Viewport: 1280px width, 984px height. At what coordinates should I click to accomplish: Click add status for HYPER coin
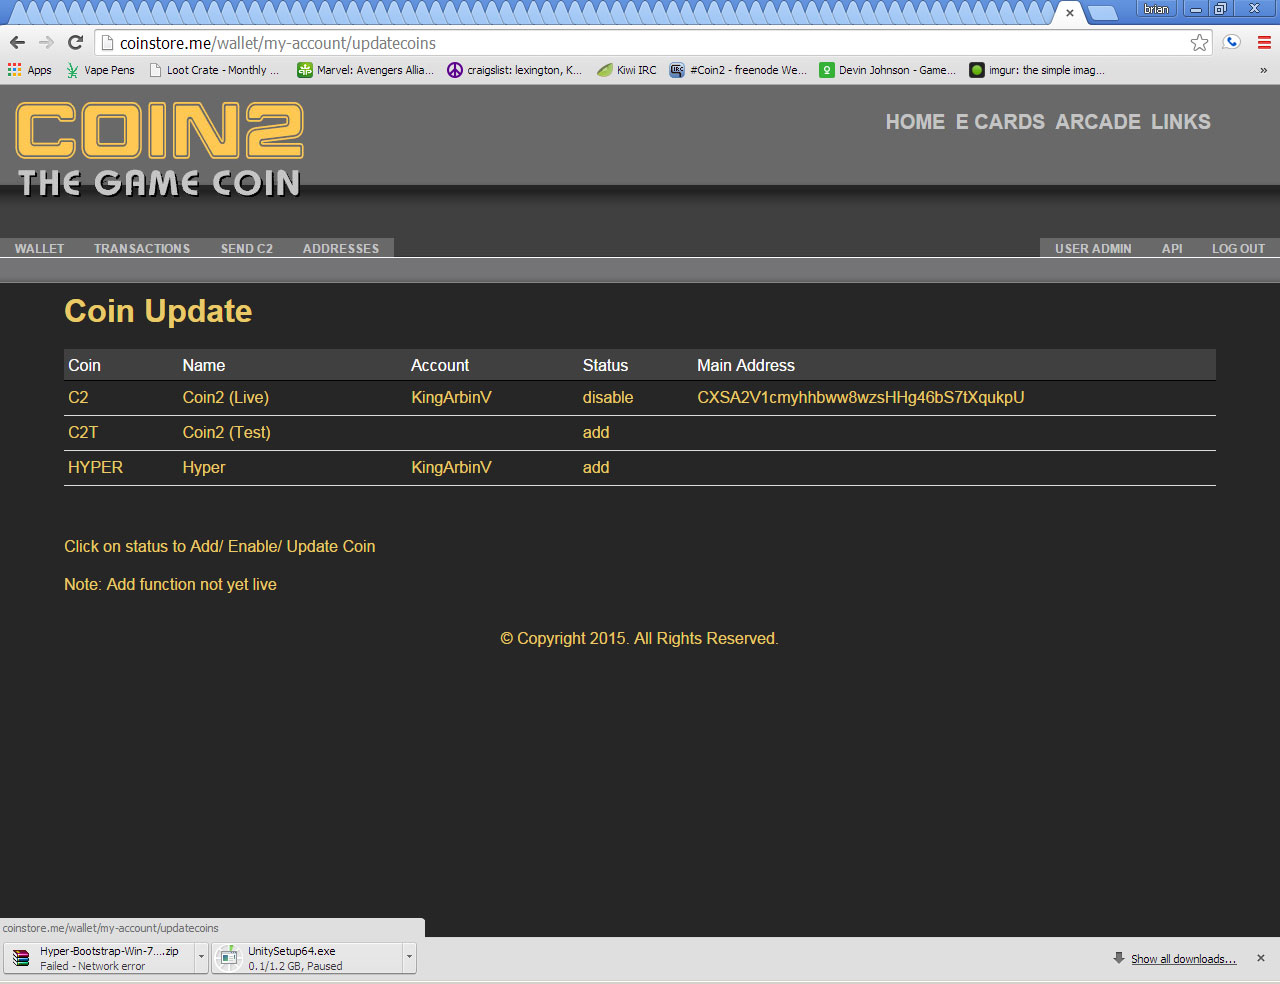coord(596,467)
